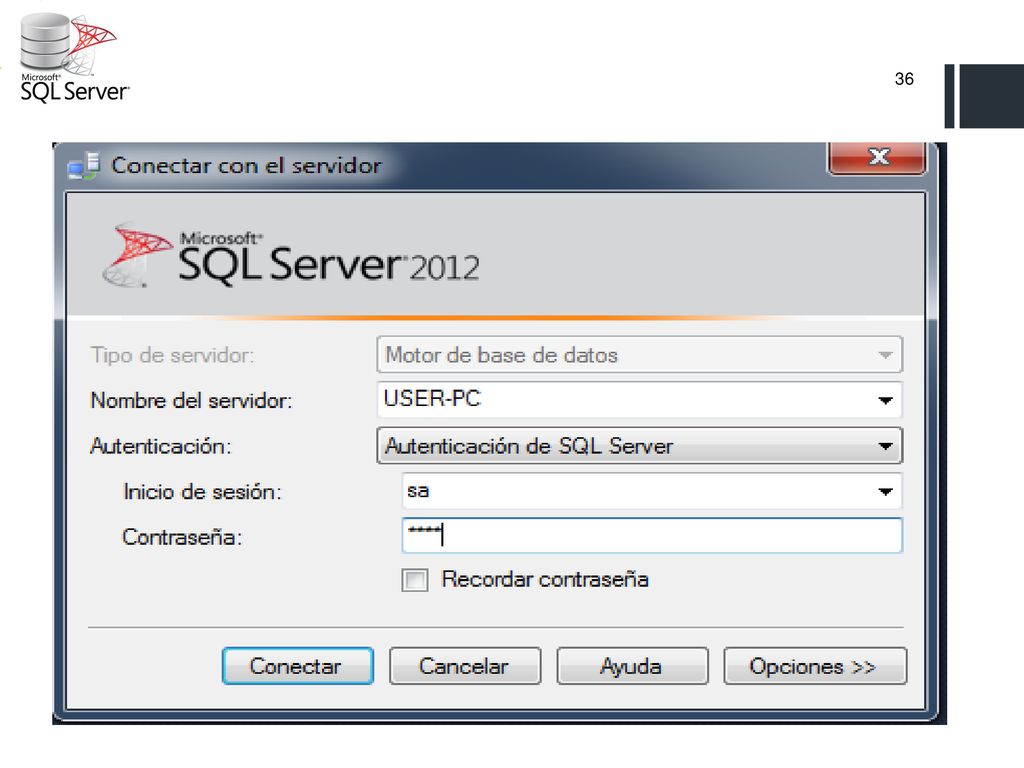Open Inicio de sesión dropdown arrow

point(885,491)
